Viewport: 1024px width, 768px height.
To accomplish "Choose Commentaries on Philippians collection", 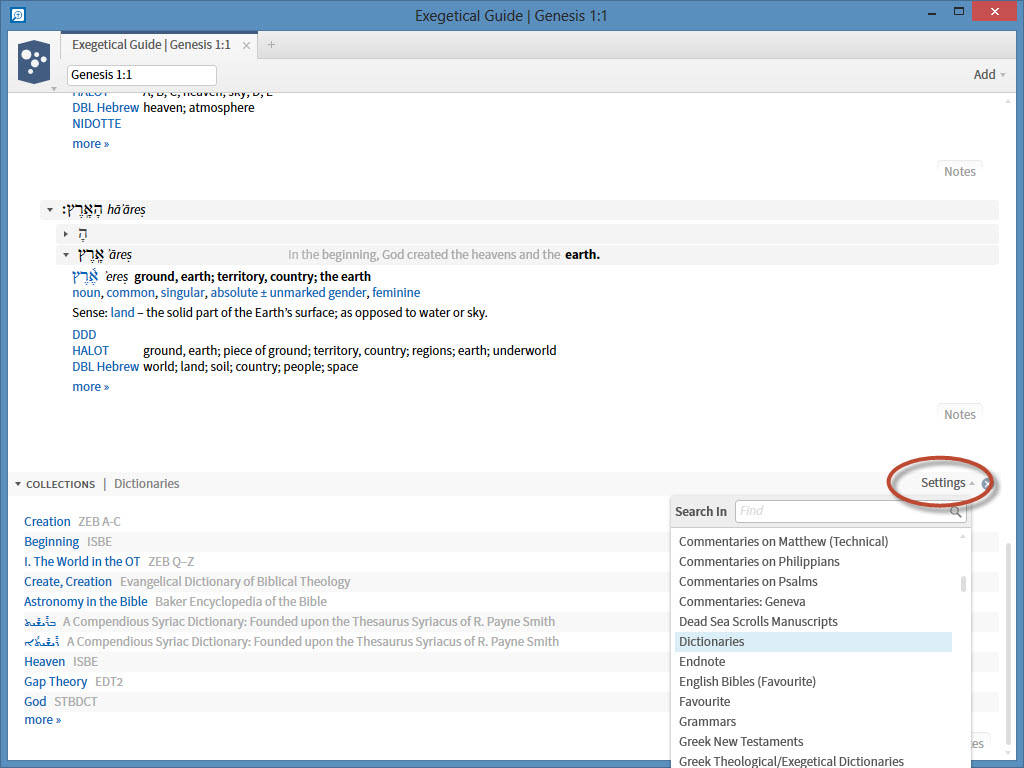I will pyautogui.click(x=759, y=562).
